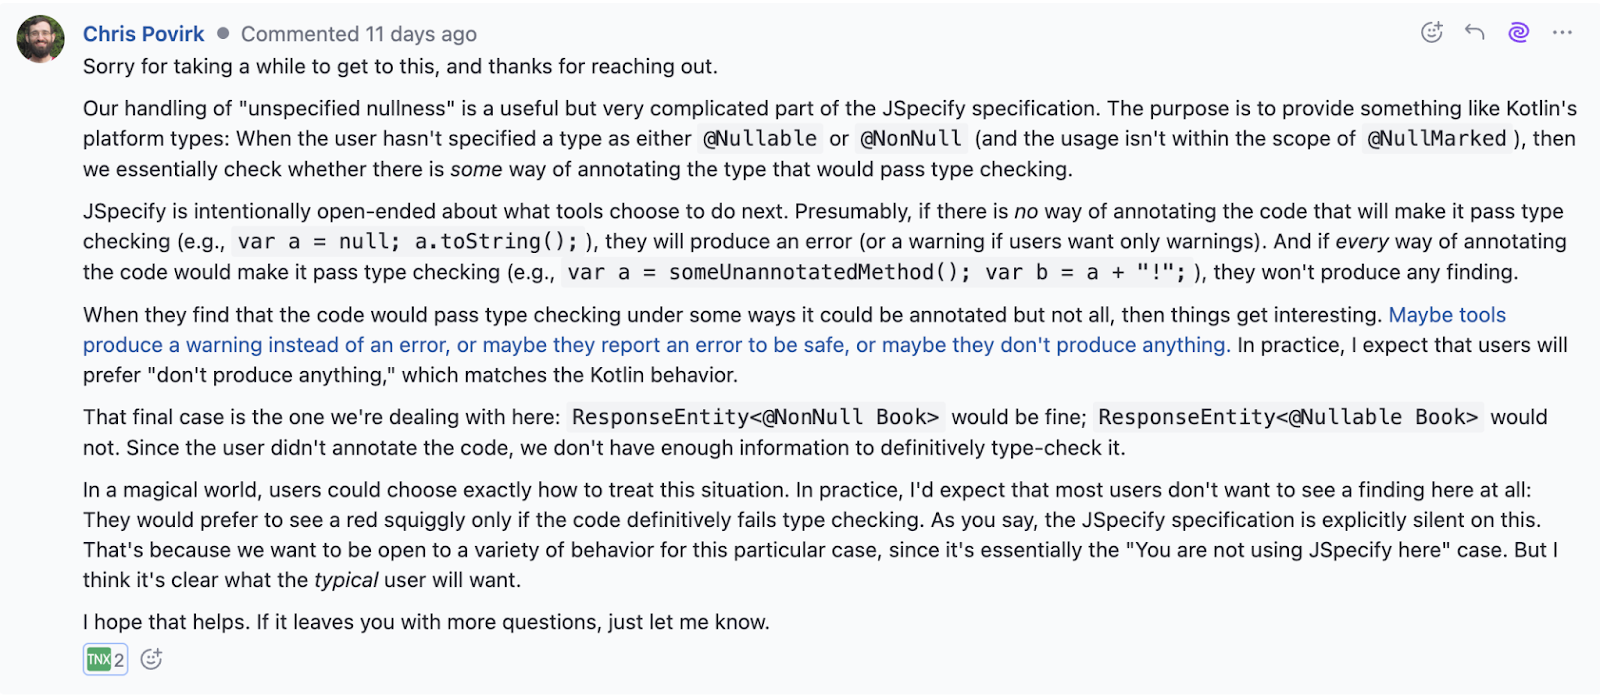Click the @Nullable inline code snippet
The width and height of the screenshot is (1600, 695).
[760, 139]
